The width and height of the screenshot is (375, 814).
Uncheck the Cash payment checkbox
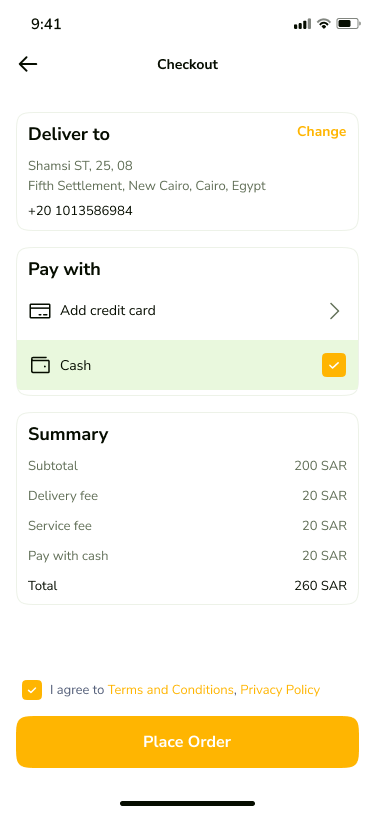[334, 365]
